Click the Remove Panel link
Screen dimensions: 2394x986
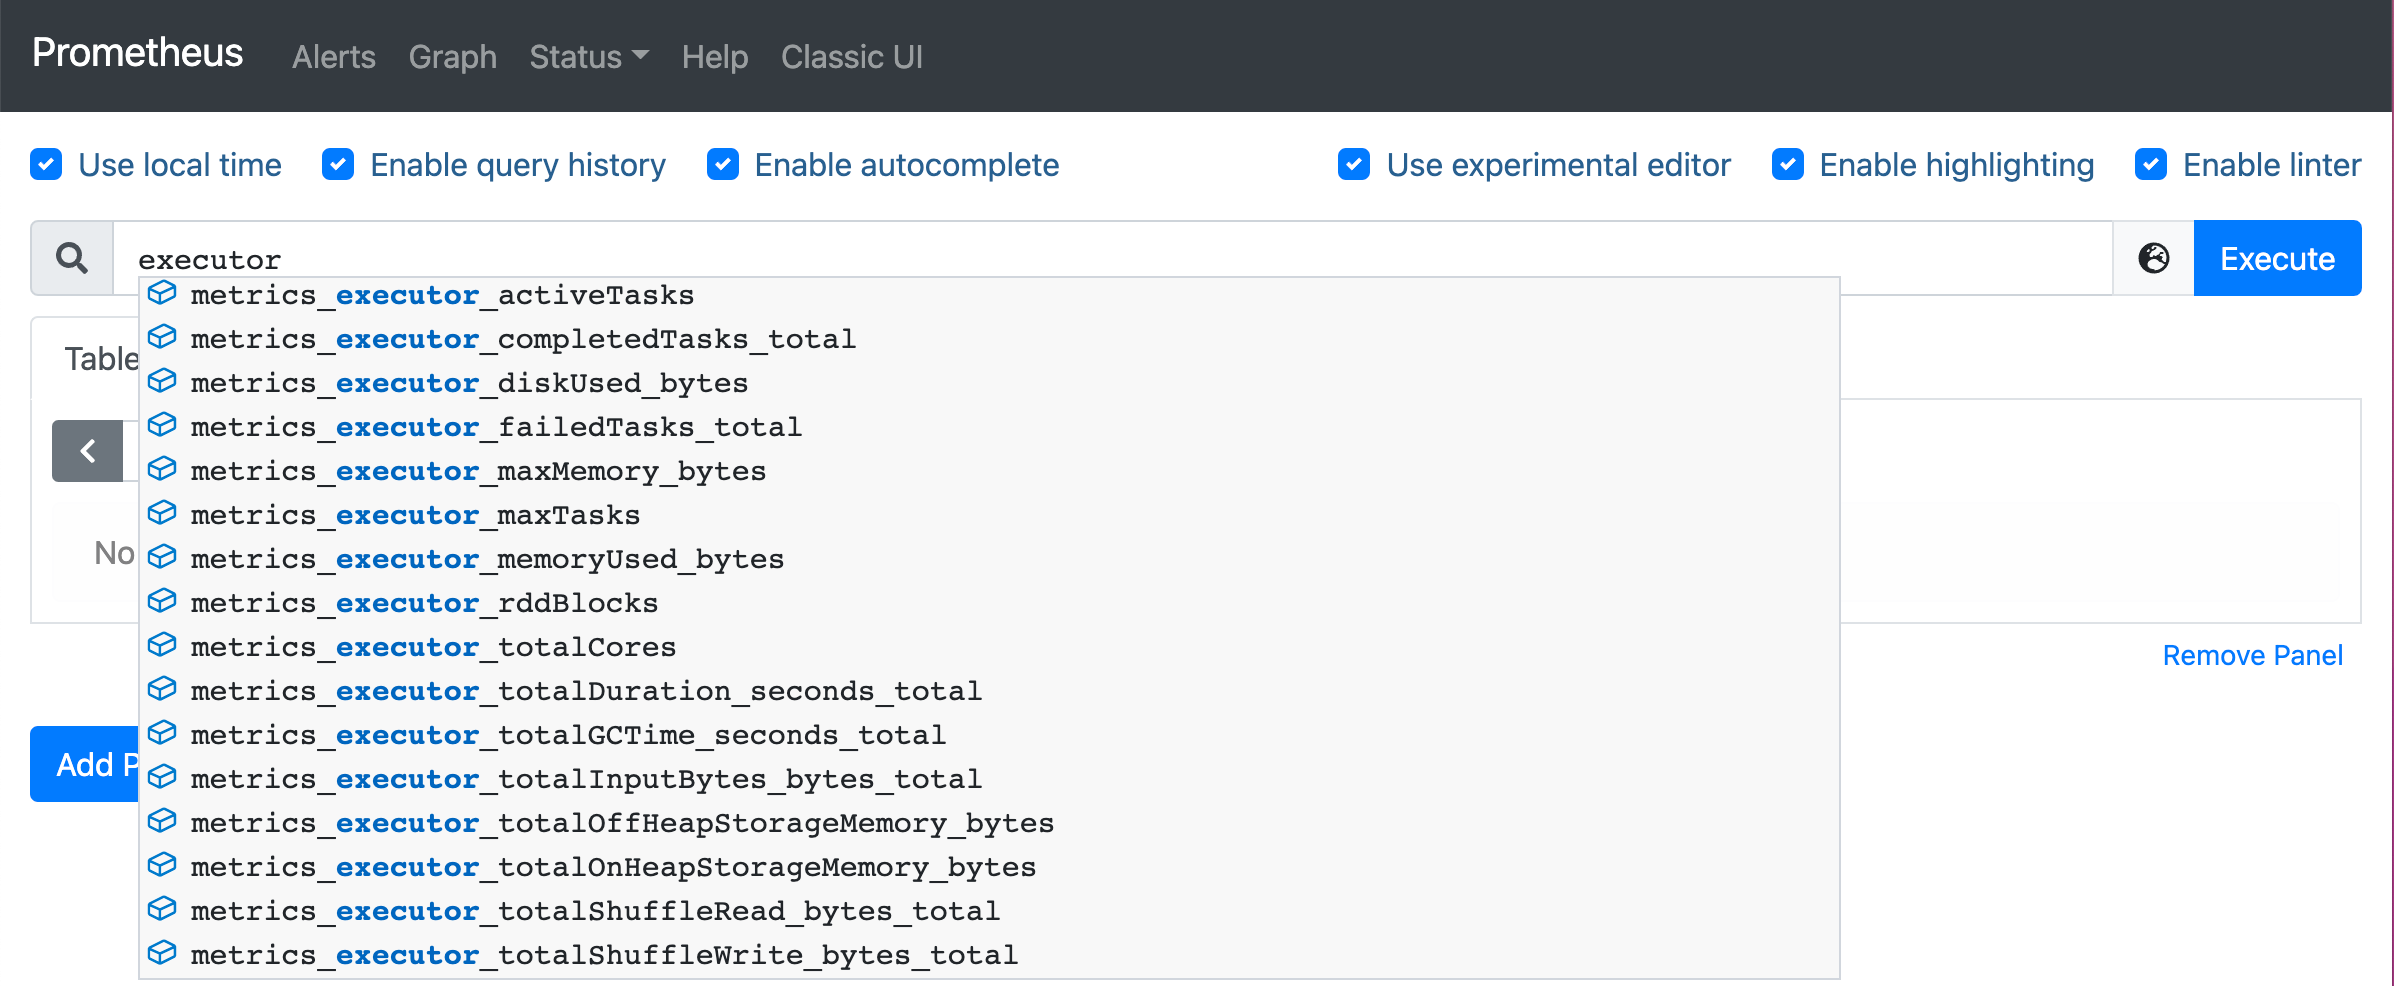click(x=2253, y=655)
